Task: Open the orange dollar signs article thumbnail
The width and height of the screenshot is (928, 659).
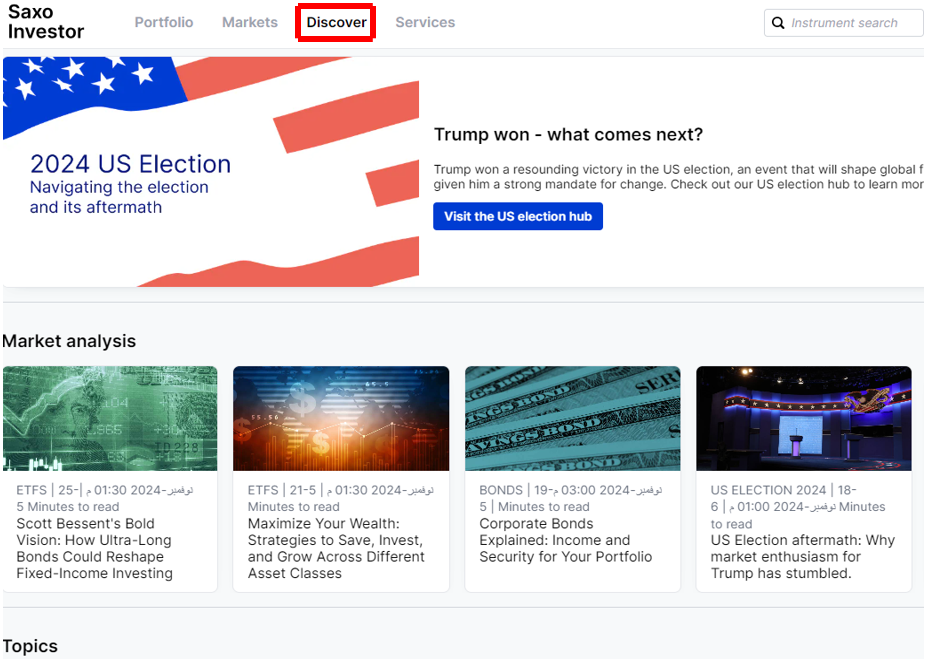Action: (341, 419)
